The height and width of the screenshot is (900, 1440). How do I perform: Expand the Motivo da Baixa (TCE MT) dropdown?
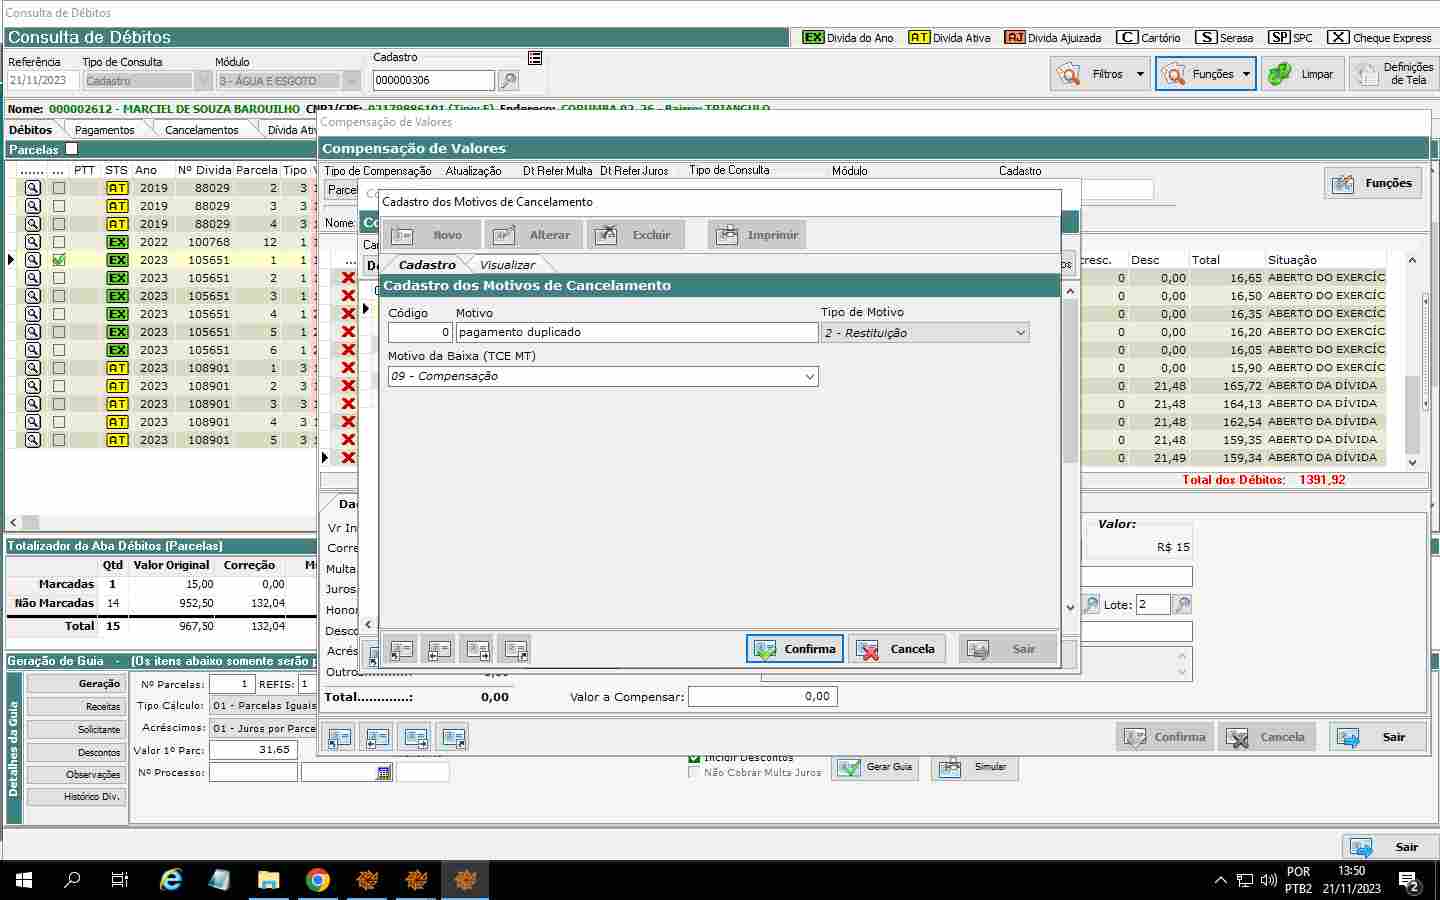click(809, 377)
